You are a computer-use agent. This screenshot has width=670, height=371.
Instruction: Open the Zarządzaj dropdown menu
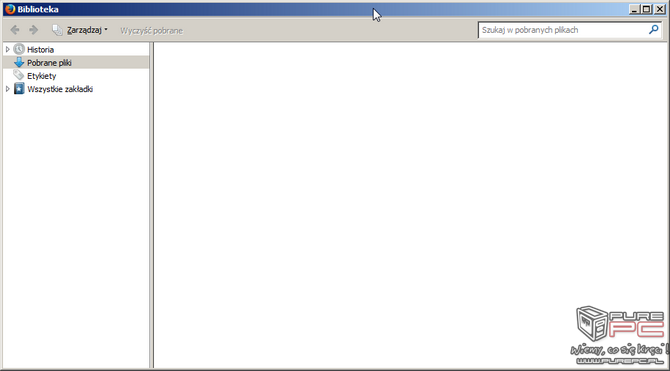pyautogui.click(x=87, y=30)
